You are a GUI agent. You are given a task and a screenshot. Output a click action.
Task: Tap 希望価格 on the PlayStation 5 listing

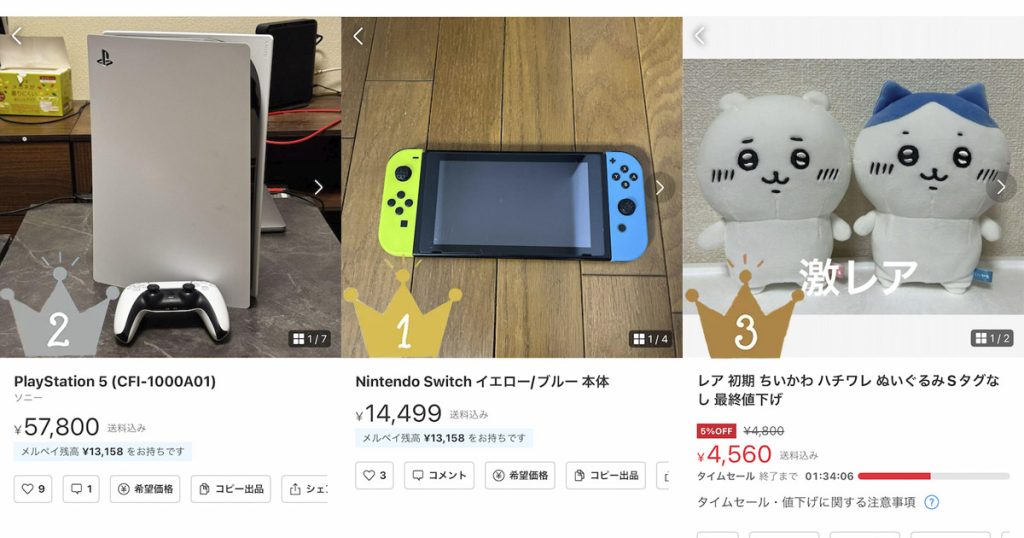145,488
